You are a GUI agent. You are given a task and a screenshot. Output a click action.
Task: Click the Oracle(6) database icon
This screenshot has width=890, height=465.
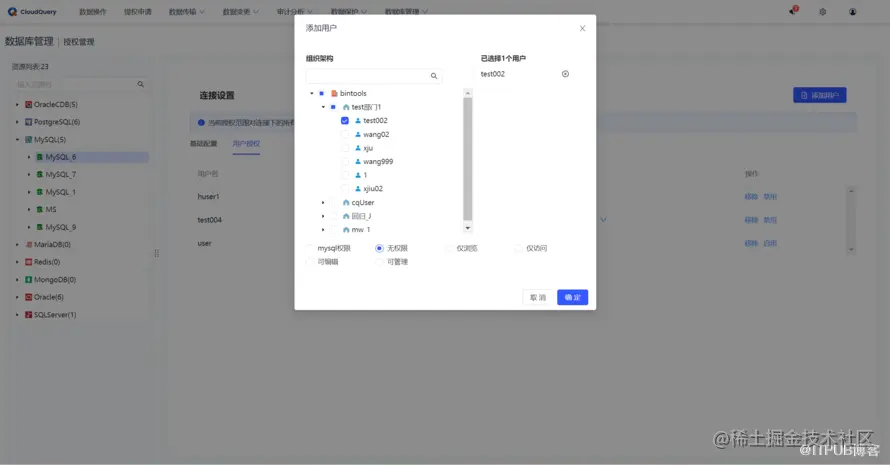click(x=28, y=297)
